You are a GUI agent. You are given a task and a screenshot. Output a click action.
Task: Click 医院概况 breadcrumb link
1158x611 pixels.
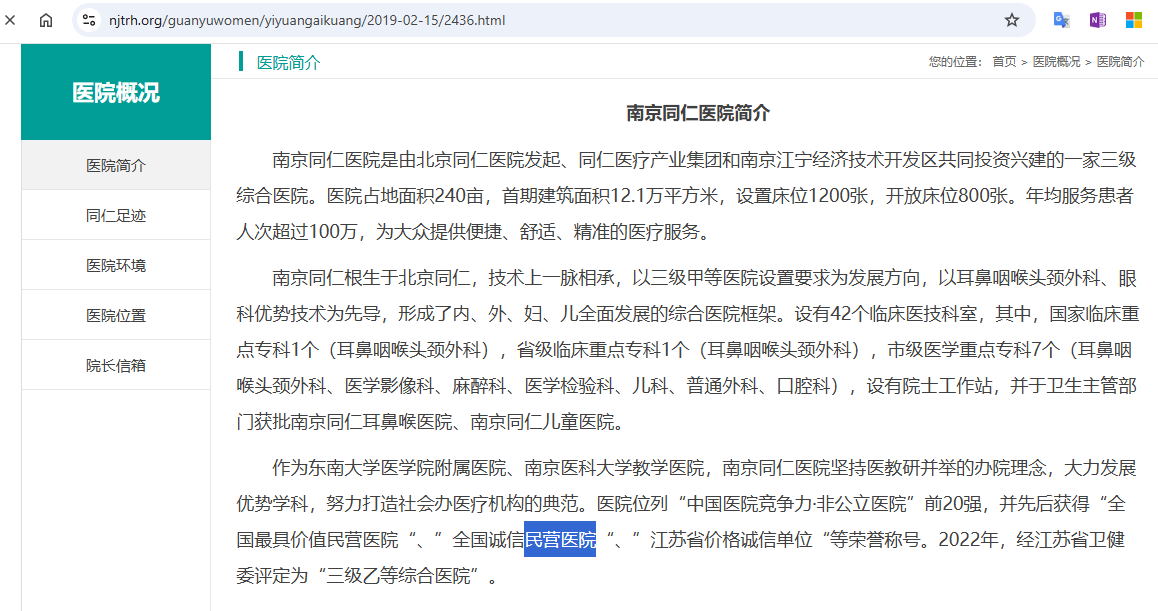(x=1056, y=62)
